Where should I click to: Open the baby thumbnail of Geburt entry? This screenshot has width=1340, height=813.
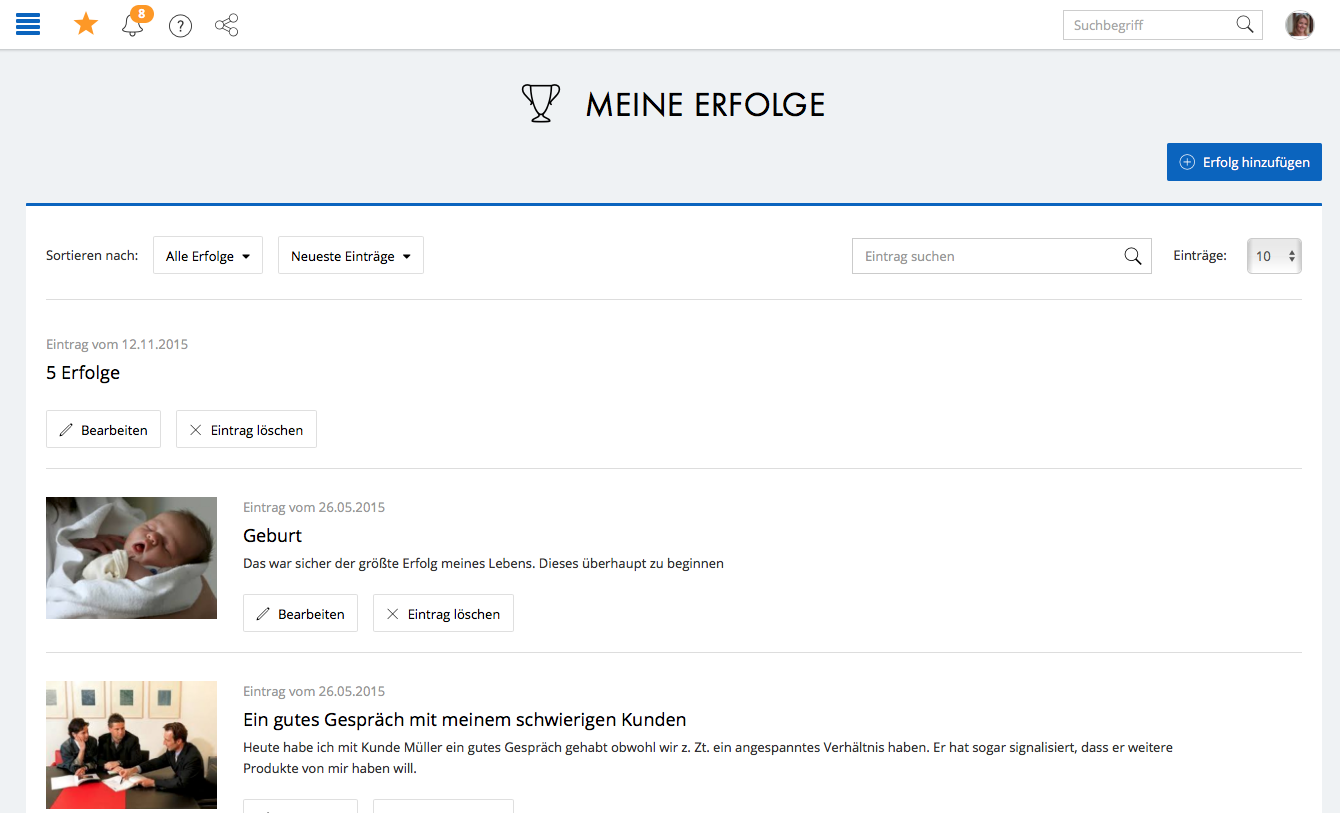pos(131,558)
